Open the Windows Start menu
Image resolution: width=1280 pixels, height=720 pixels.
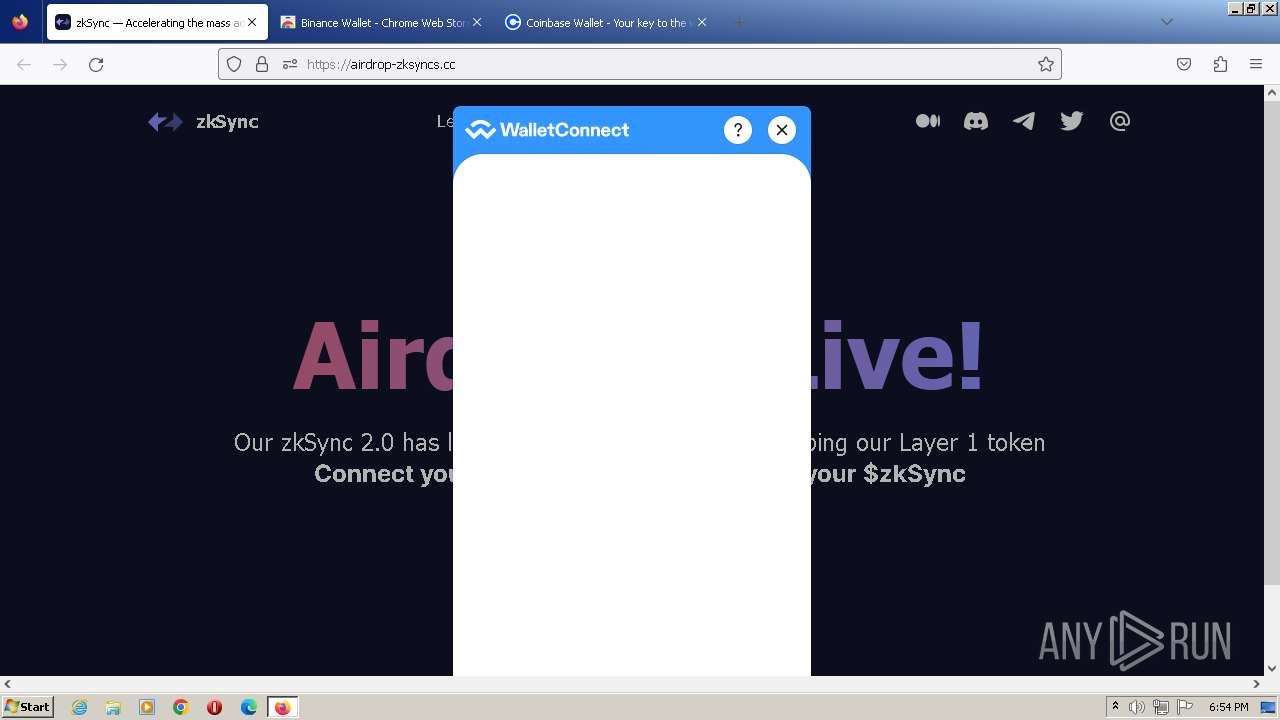[27, 707]
